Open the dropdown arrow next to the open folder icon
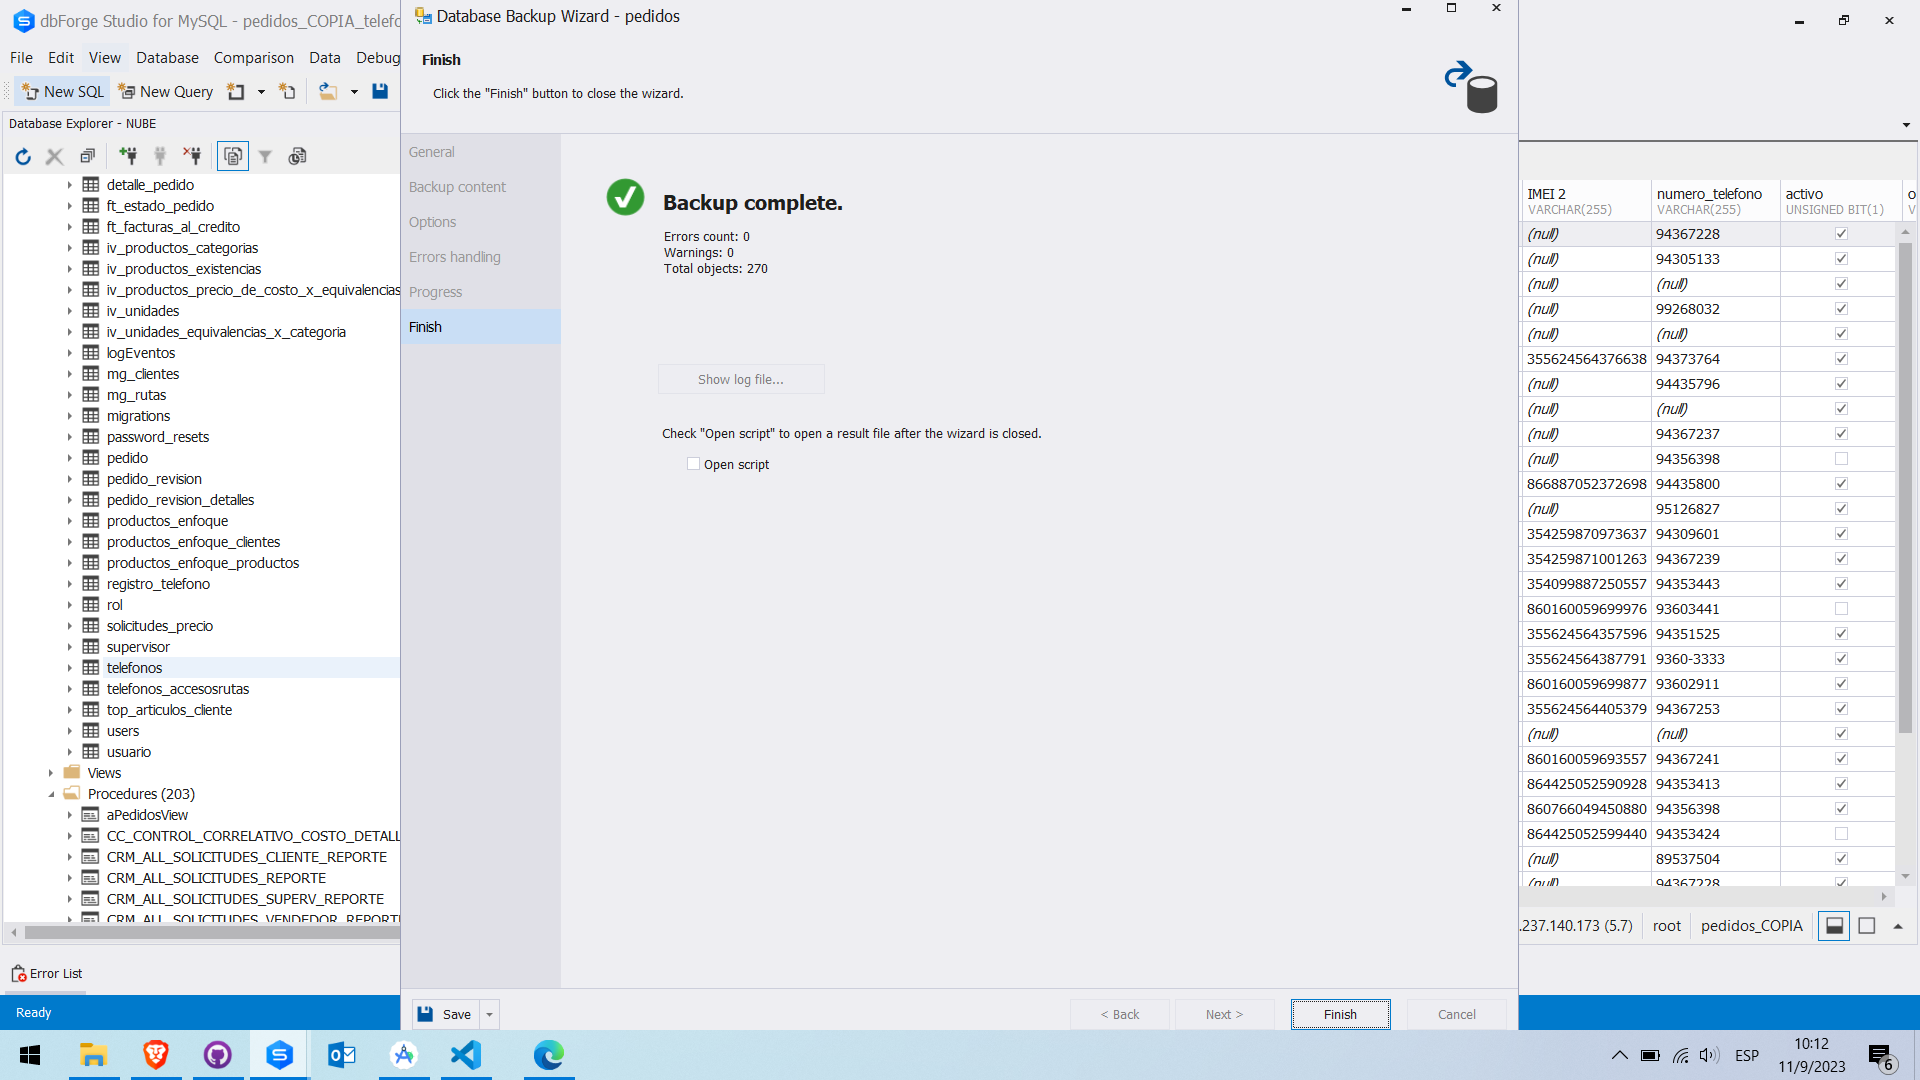Image resolution: width=1920 pixels, height=1080 pixels. point(354,92)
